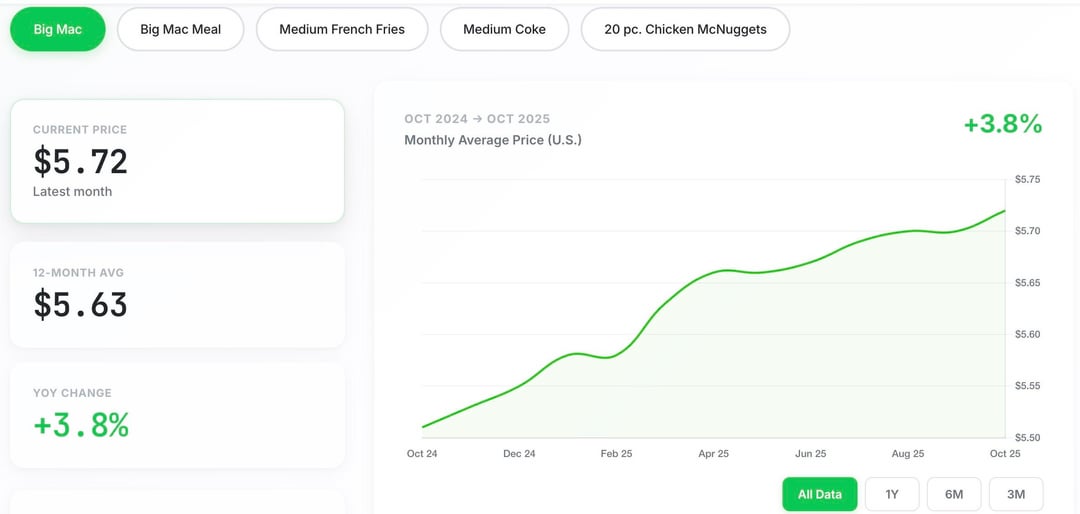The width and height of the screenshot is (1080, 514).
Task: Click the 12-Month Avg $5.63 card
Action: tap(177, 295)
